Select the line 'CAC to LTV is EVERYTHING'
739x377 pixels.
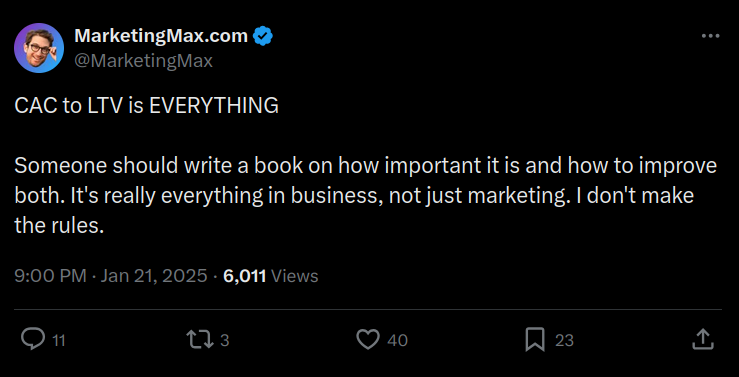(x=147, y=106)
